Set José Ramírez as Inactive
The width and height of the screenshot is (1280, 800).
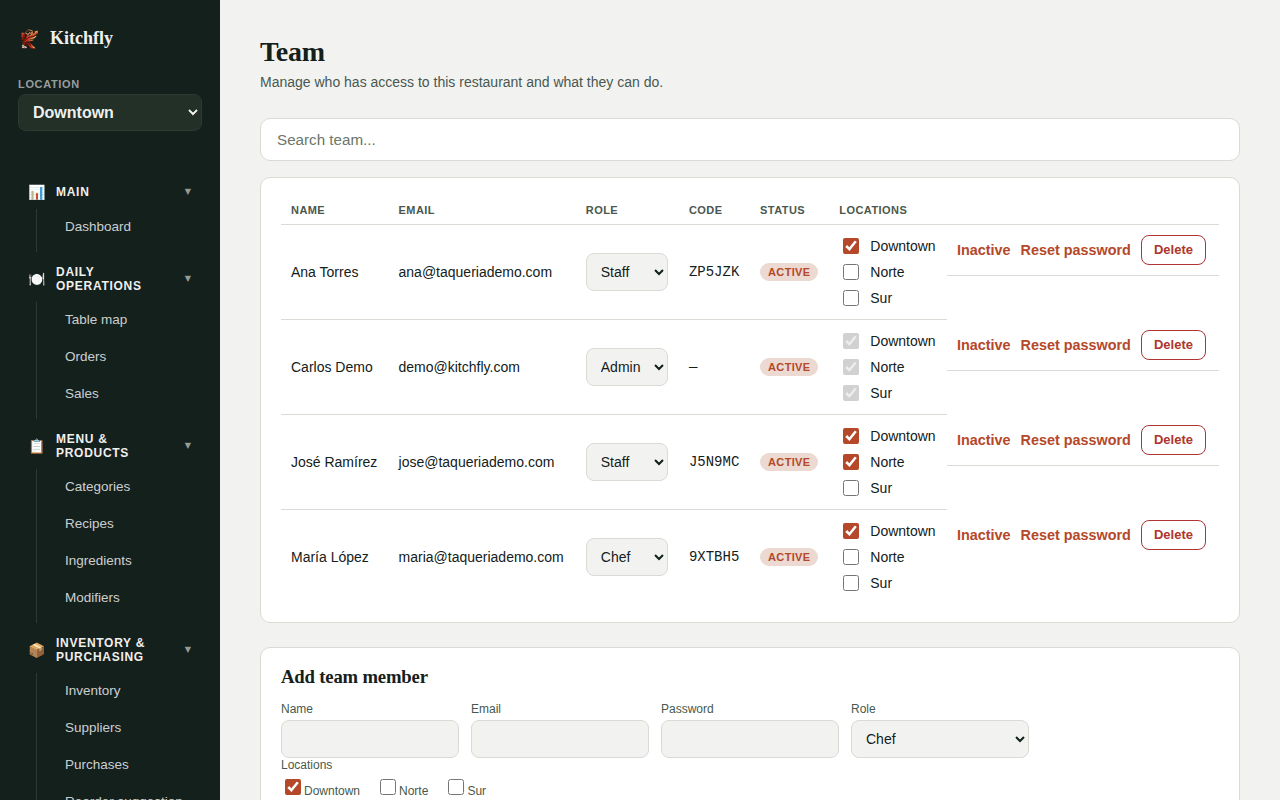tap(983, 440)
